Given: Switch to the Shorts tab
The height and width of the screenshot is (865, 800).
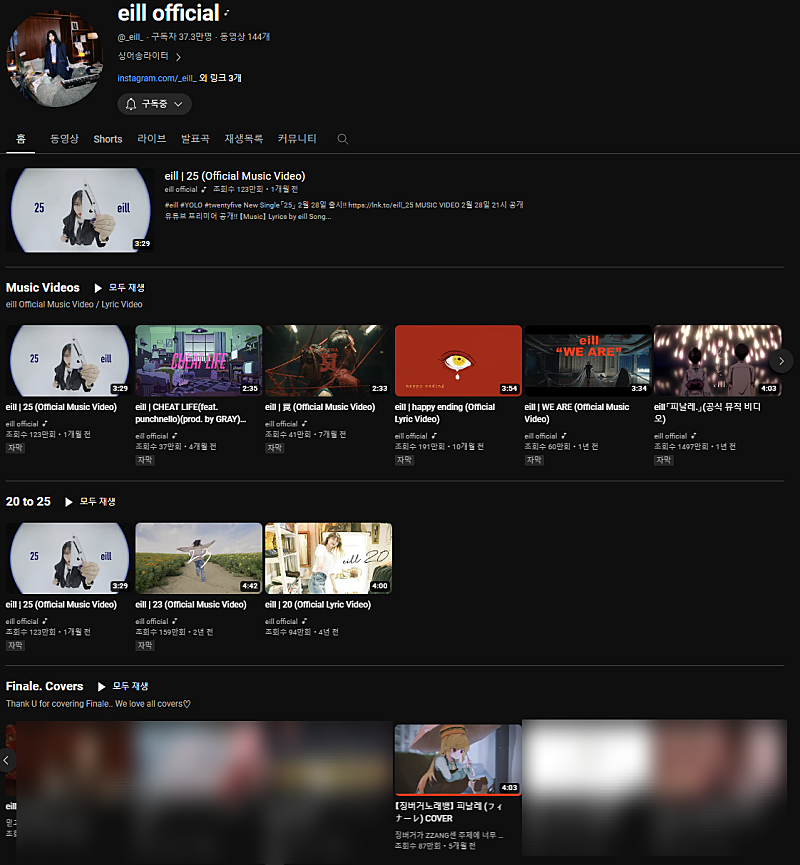Looking at the screenshot, I should click(108, 139).
